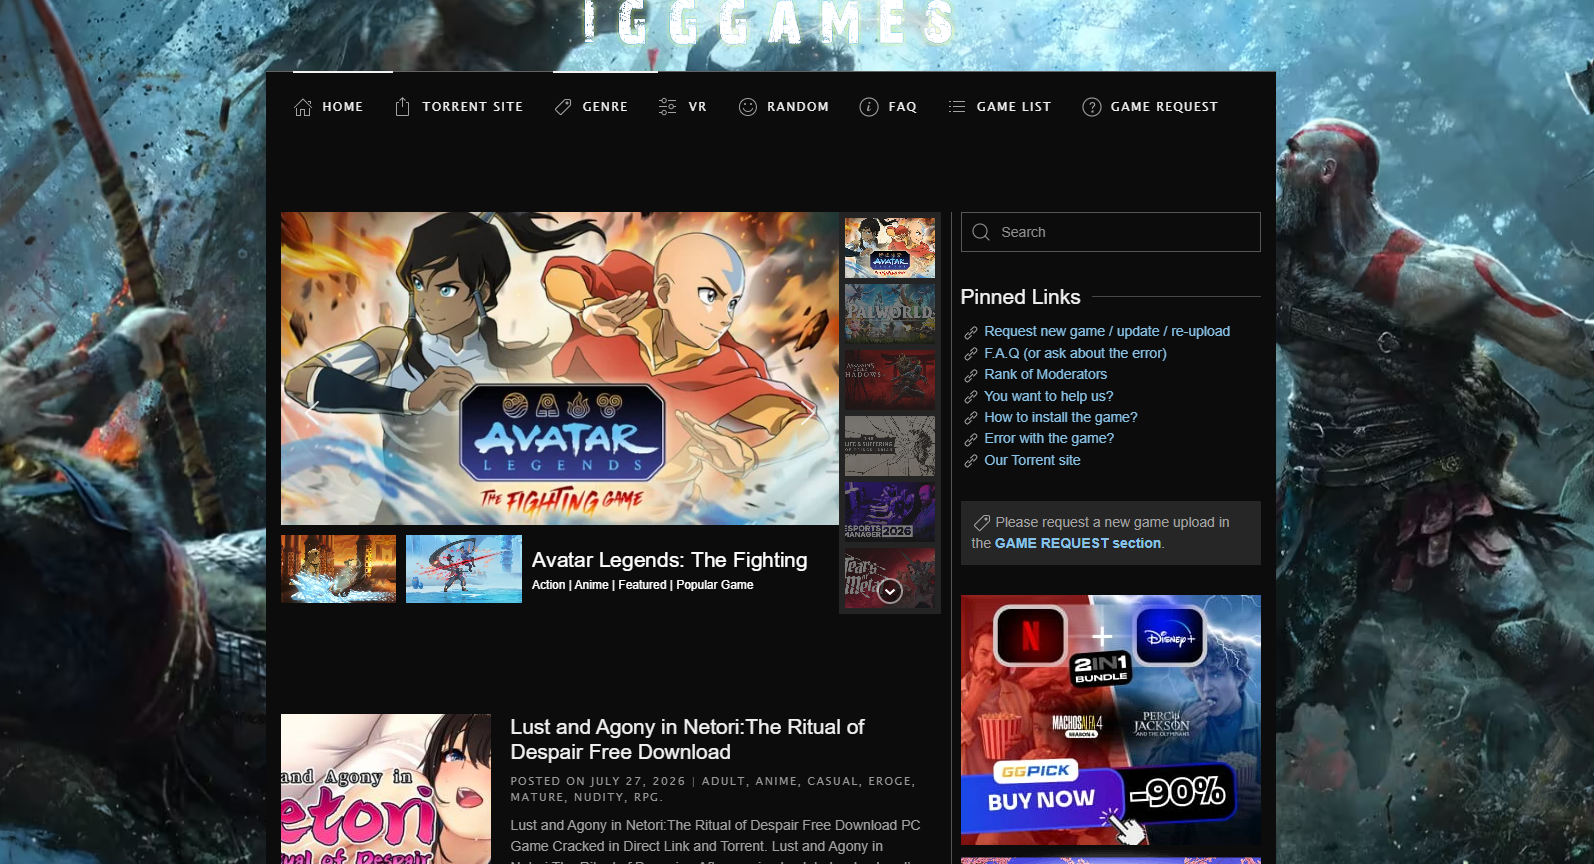Select the Esports Manager 2026 thumbnail

[x=890, y=512]
